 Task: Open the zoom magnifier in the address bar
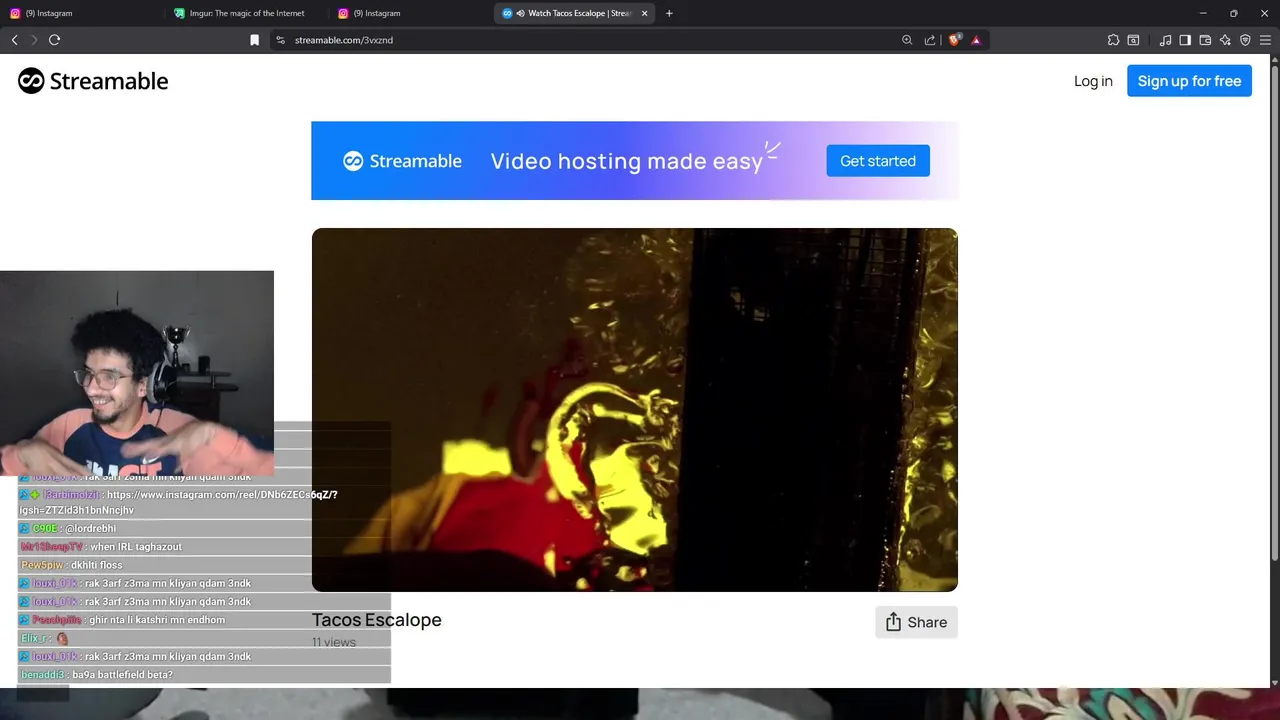pos(907,40)
